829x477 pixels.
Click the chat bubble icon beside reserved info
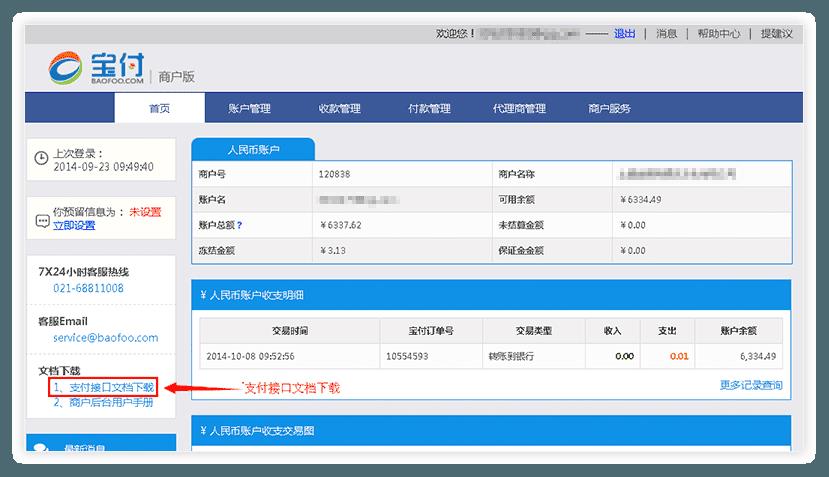42,221
